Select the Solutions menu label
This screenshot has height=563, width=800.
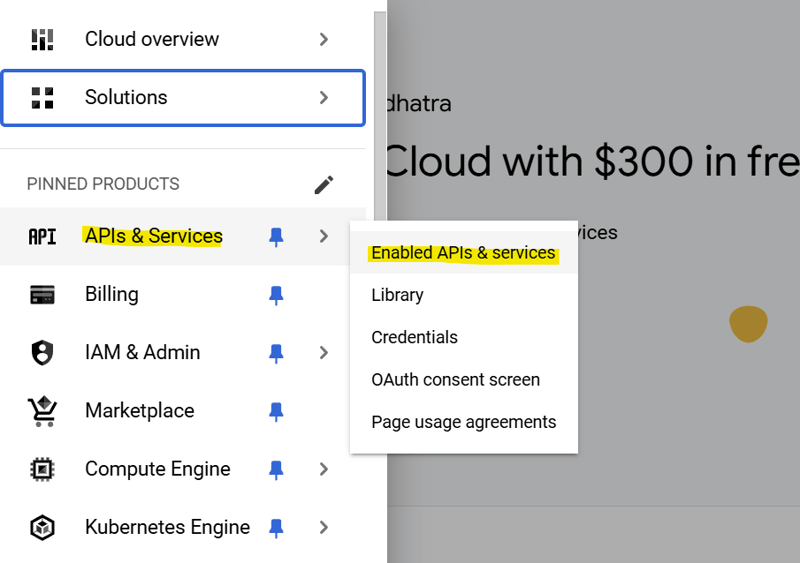(126, 97)
